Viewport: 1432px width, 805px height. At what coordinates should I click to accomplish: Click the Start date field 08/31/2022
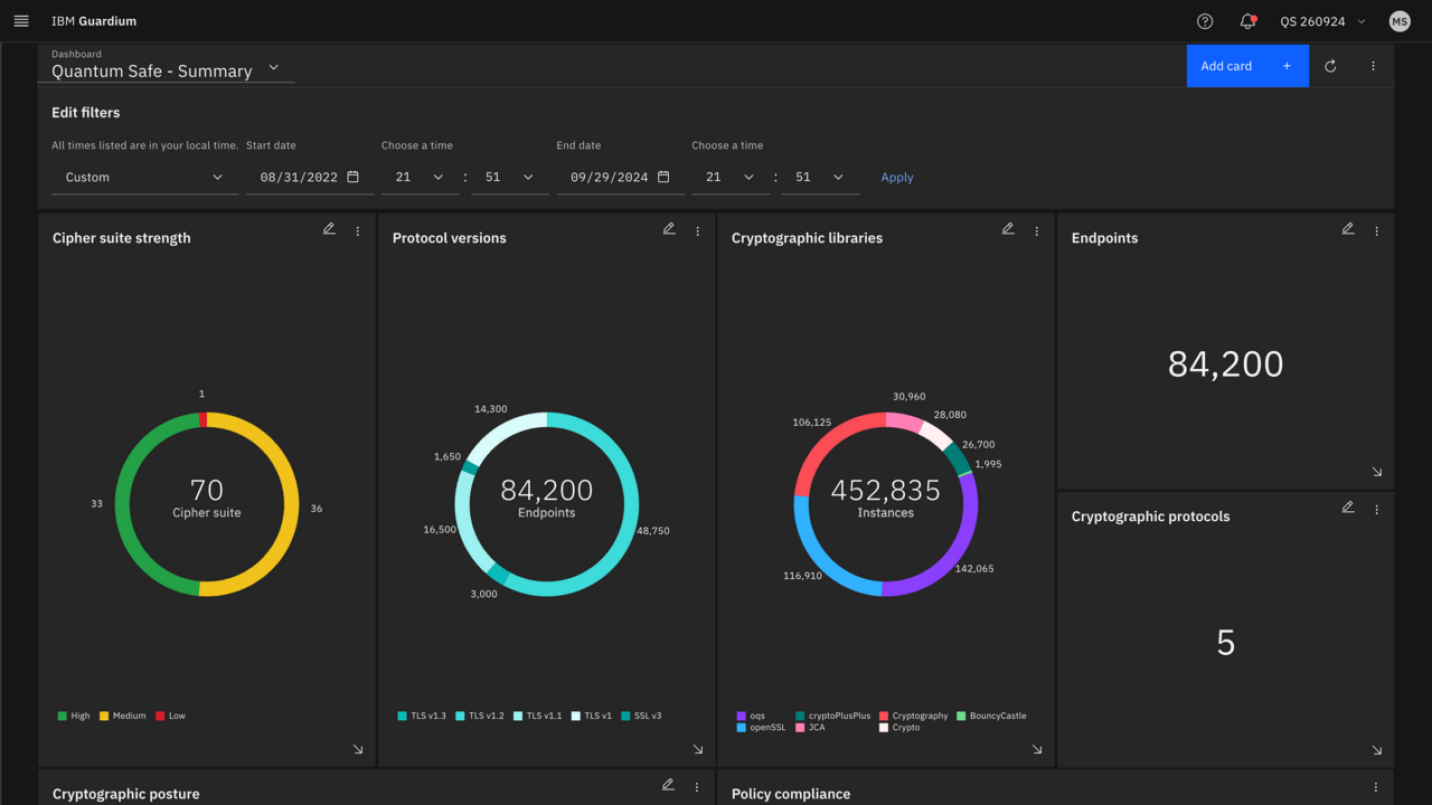(x=310, y=177)
